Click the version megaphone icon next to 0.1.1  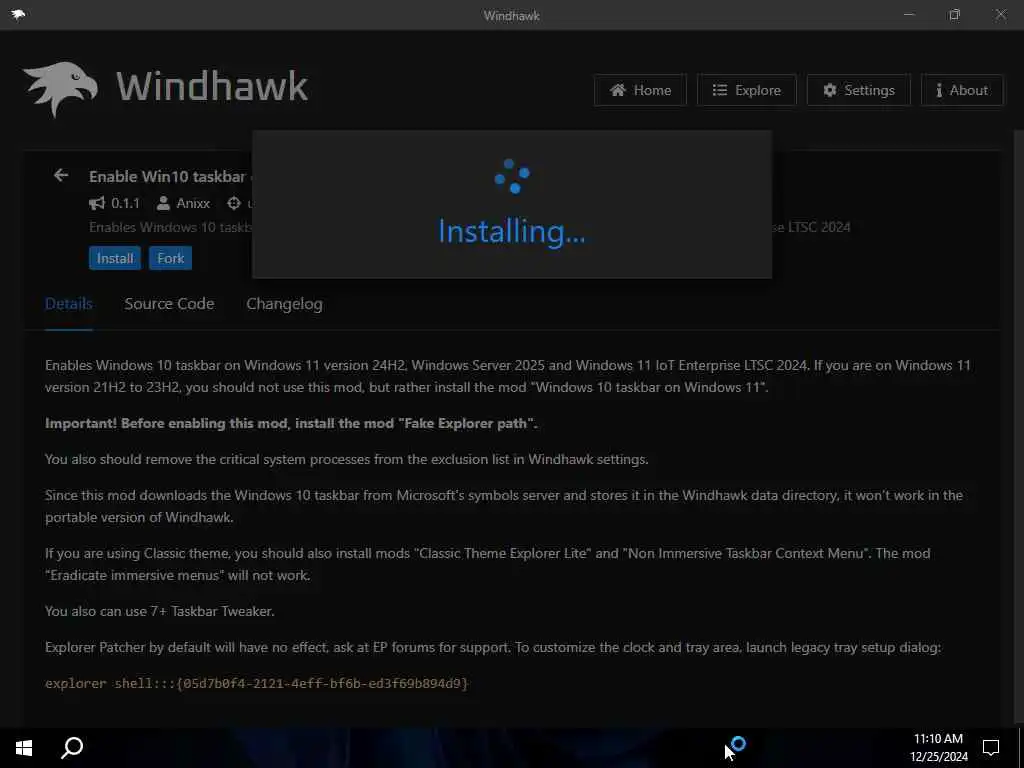[x=97, y=203]
